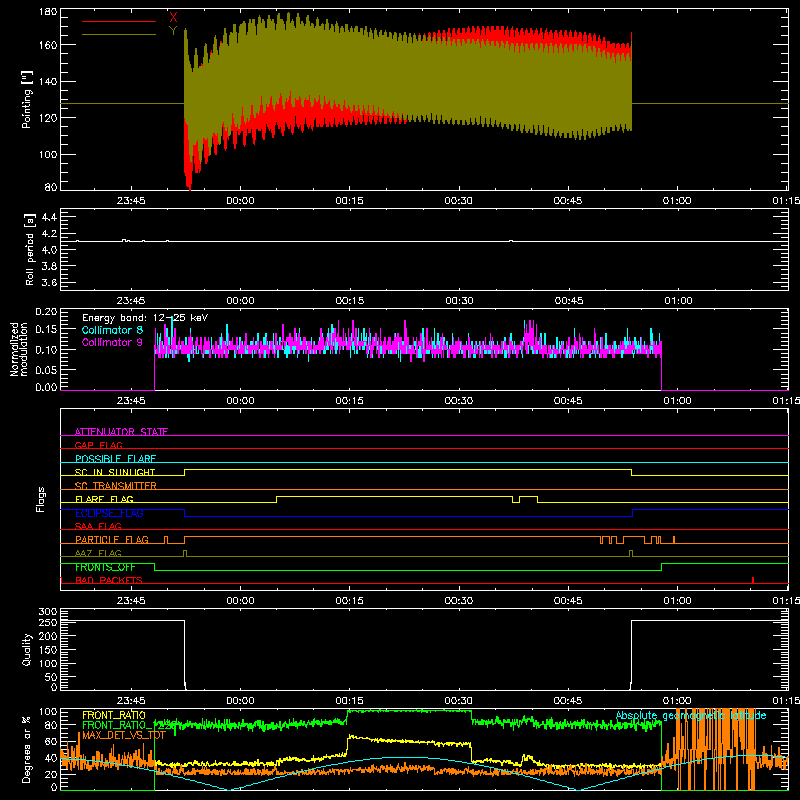Click the Collimator 9 legend label
The height and width of the screenshot is (800, 800).
(x=112, y=342)
